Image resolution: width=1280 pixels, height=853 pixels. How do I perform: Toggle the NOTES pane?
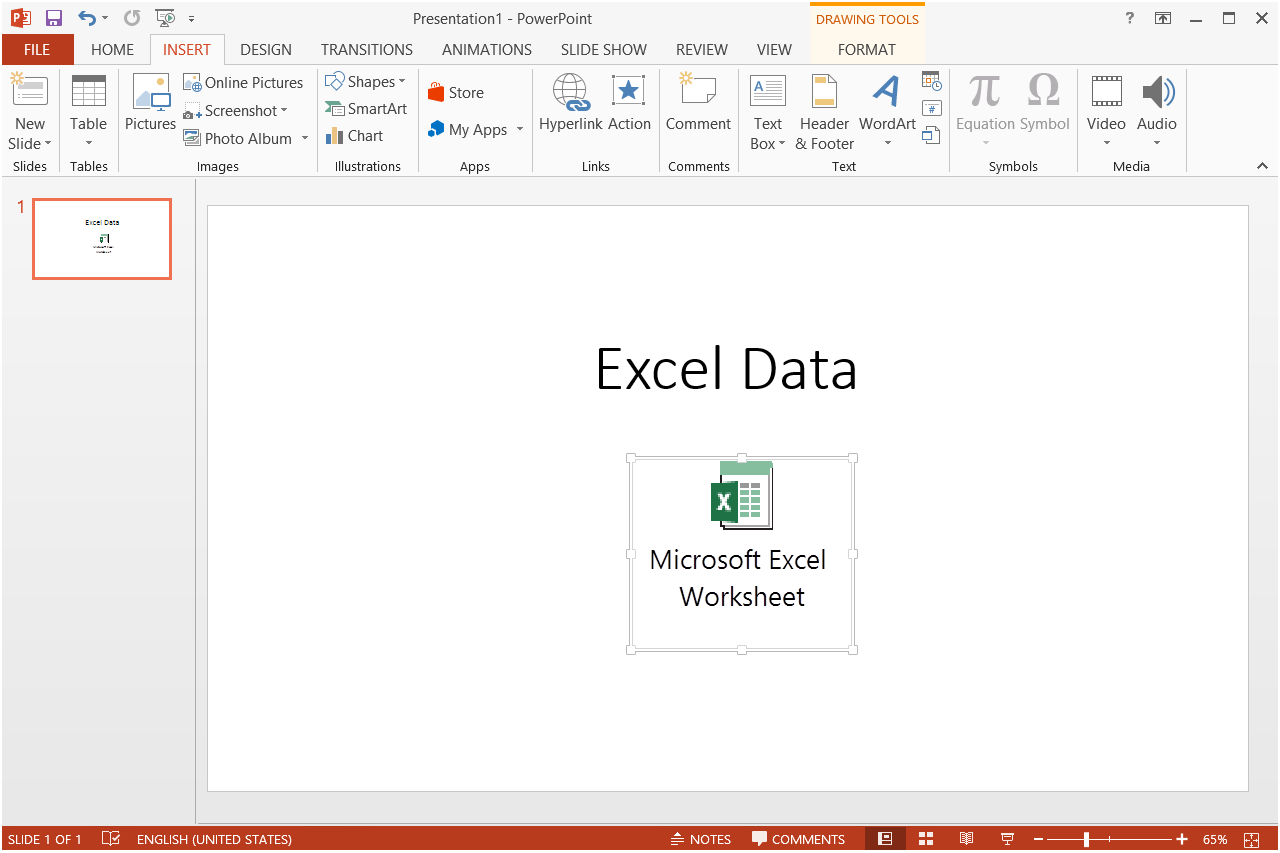[701, 839]
